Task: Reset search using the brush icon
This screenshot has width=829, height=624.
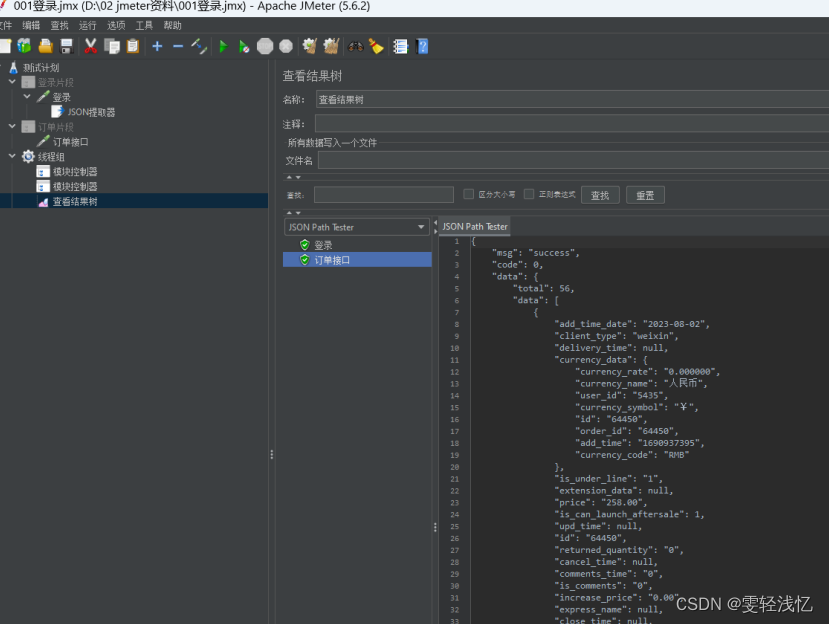Action: 376,47
